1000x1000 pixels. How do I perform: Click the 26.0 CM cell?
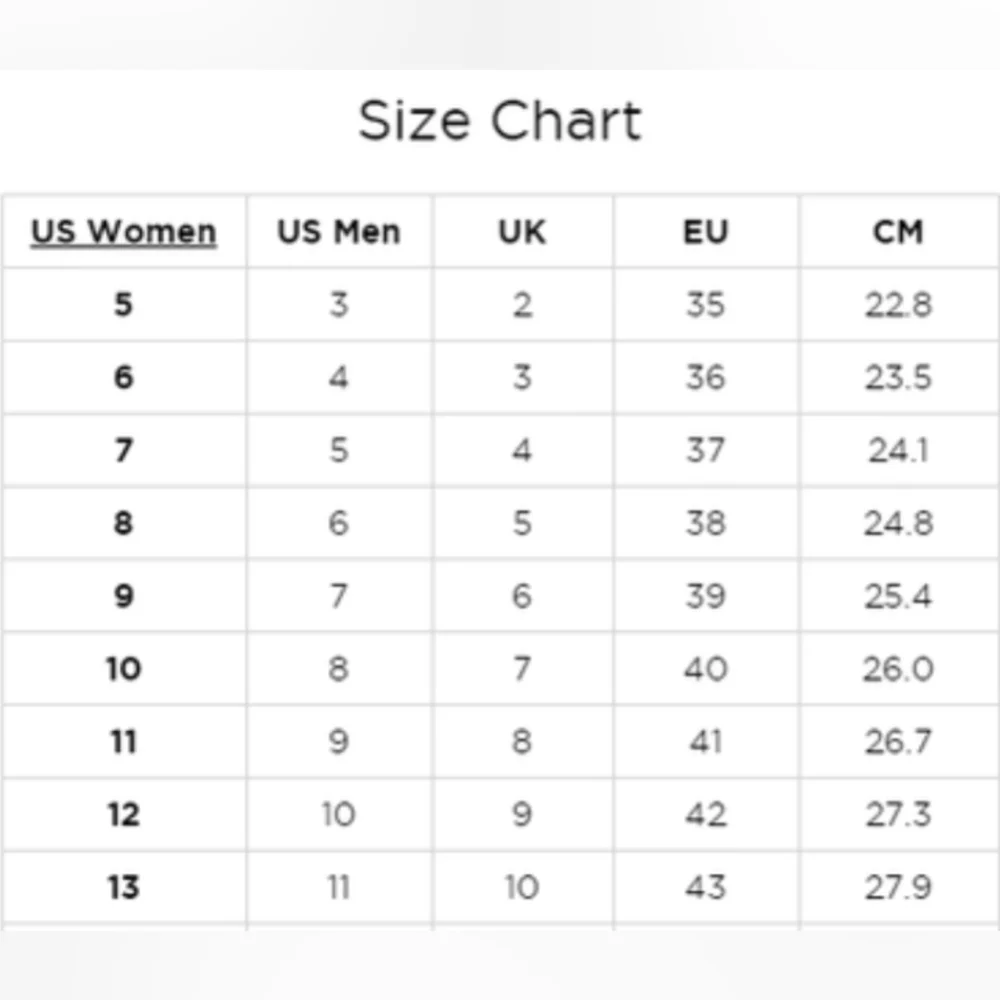point(898,669)
